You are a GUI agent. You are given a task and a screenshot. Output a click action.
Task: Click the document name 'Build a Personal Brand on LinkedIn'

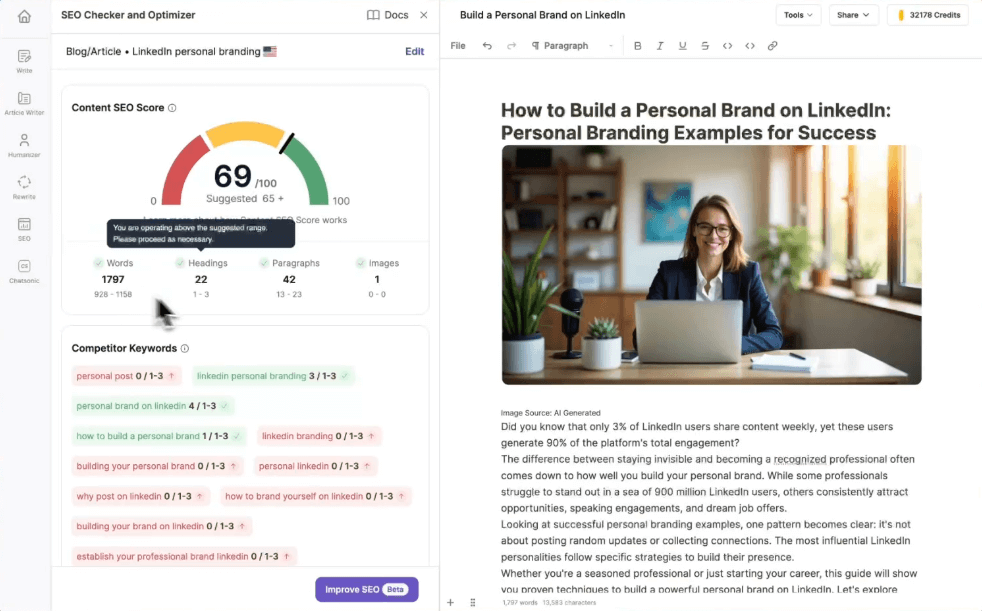542,15
